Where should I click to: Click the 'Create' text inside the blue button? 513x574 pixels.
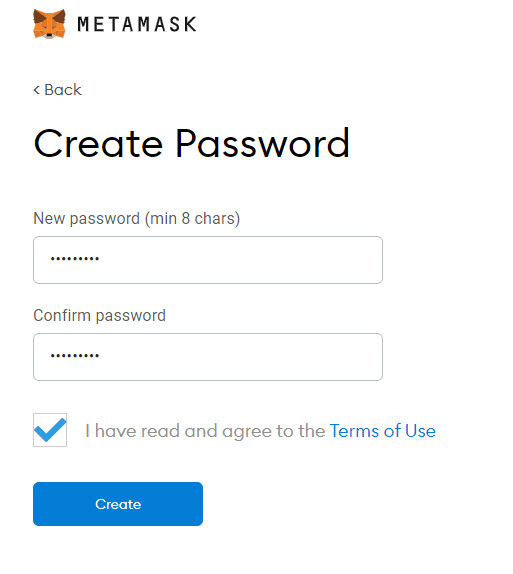118,504
